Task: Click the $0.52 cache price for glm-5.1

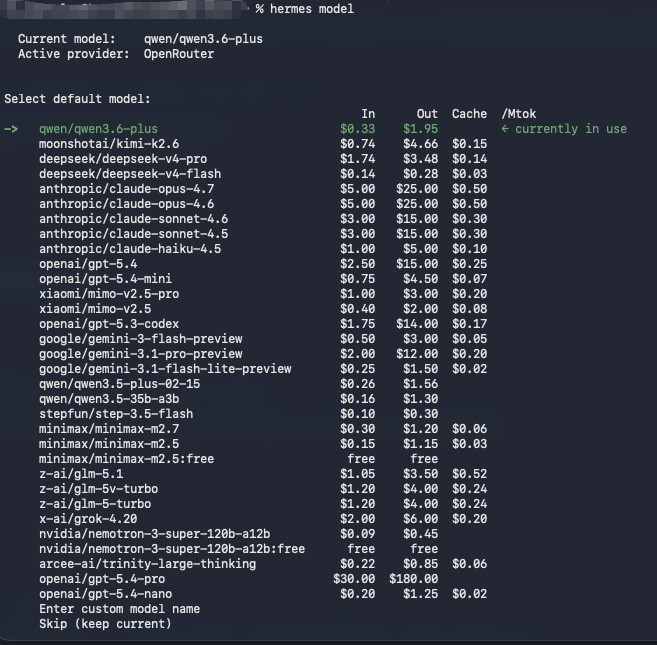Action: [469, 474]
